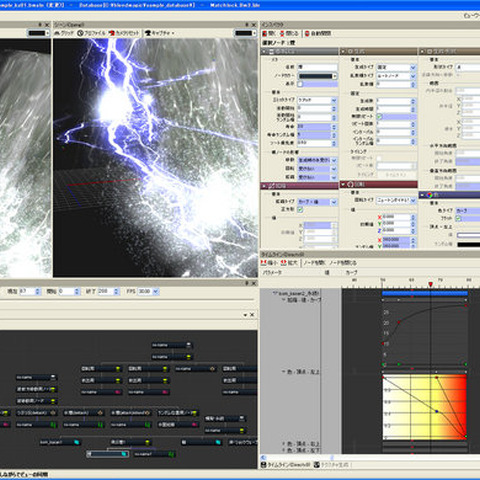Image resolution: width=480 pixels, height=480 pixels.
Task: Click the プロファイル profile icon
Action: click(80, 33)
